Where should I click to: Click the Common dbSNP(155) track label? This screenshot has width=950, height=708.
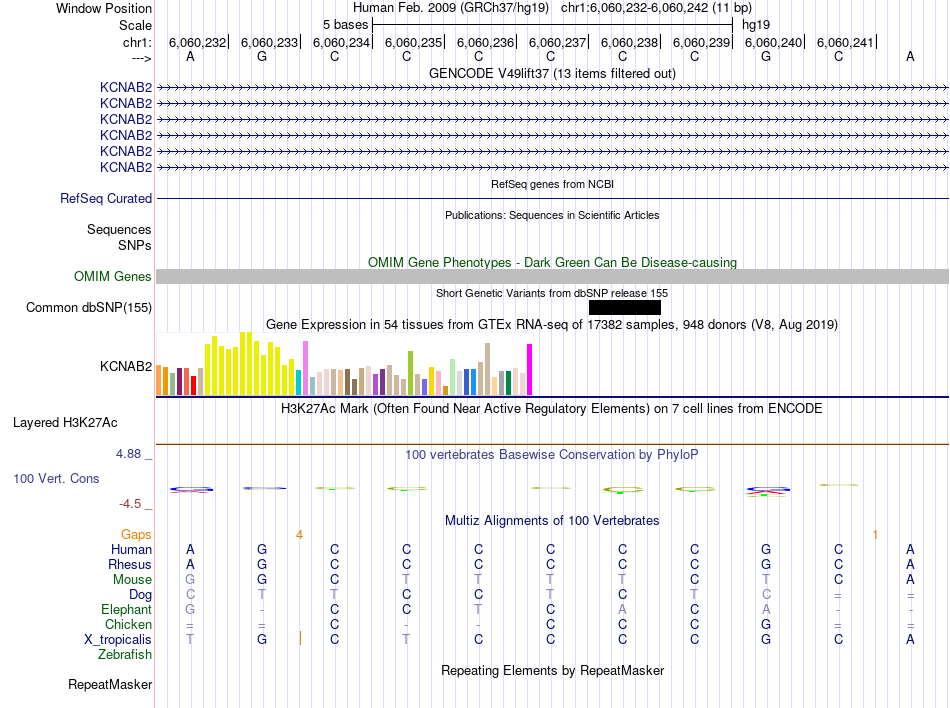click(88, 308)
